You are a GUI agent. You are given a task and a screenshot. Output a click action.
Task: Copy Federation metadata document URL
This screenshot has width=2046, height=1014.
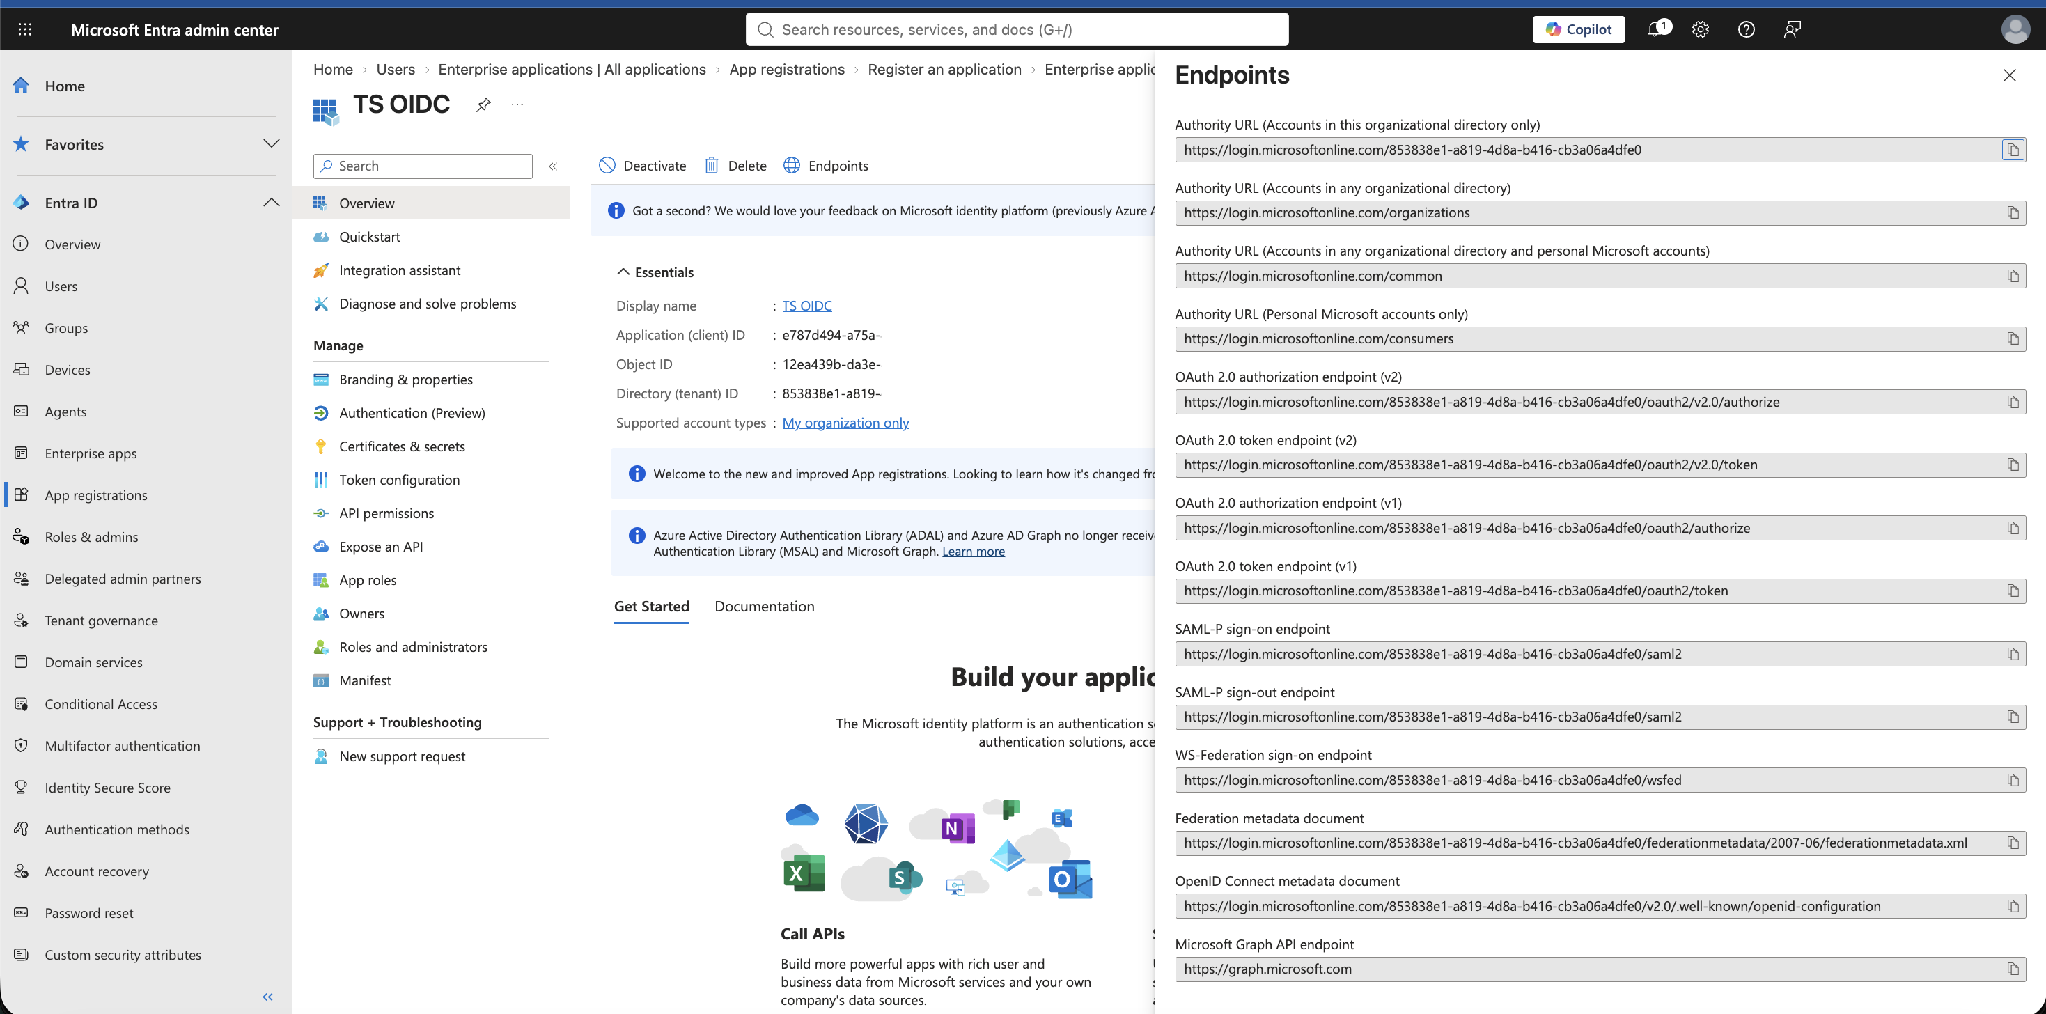coord(2013,843)
